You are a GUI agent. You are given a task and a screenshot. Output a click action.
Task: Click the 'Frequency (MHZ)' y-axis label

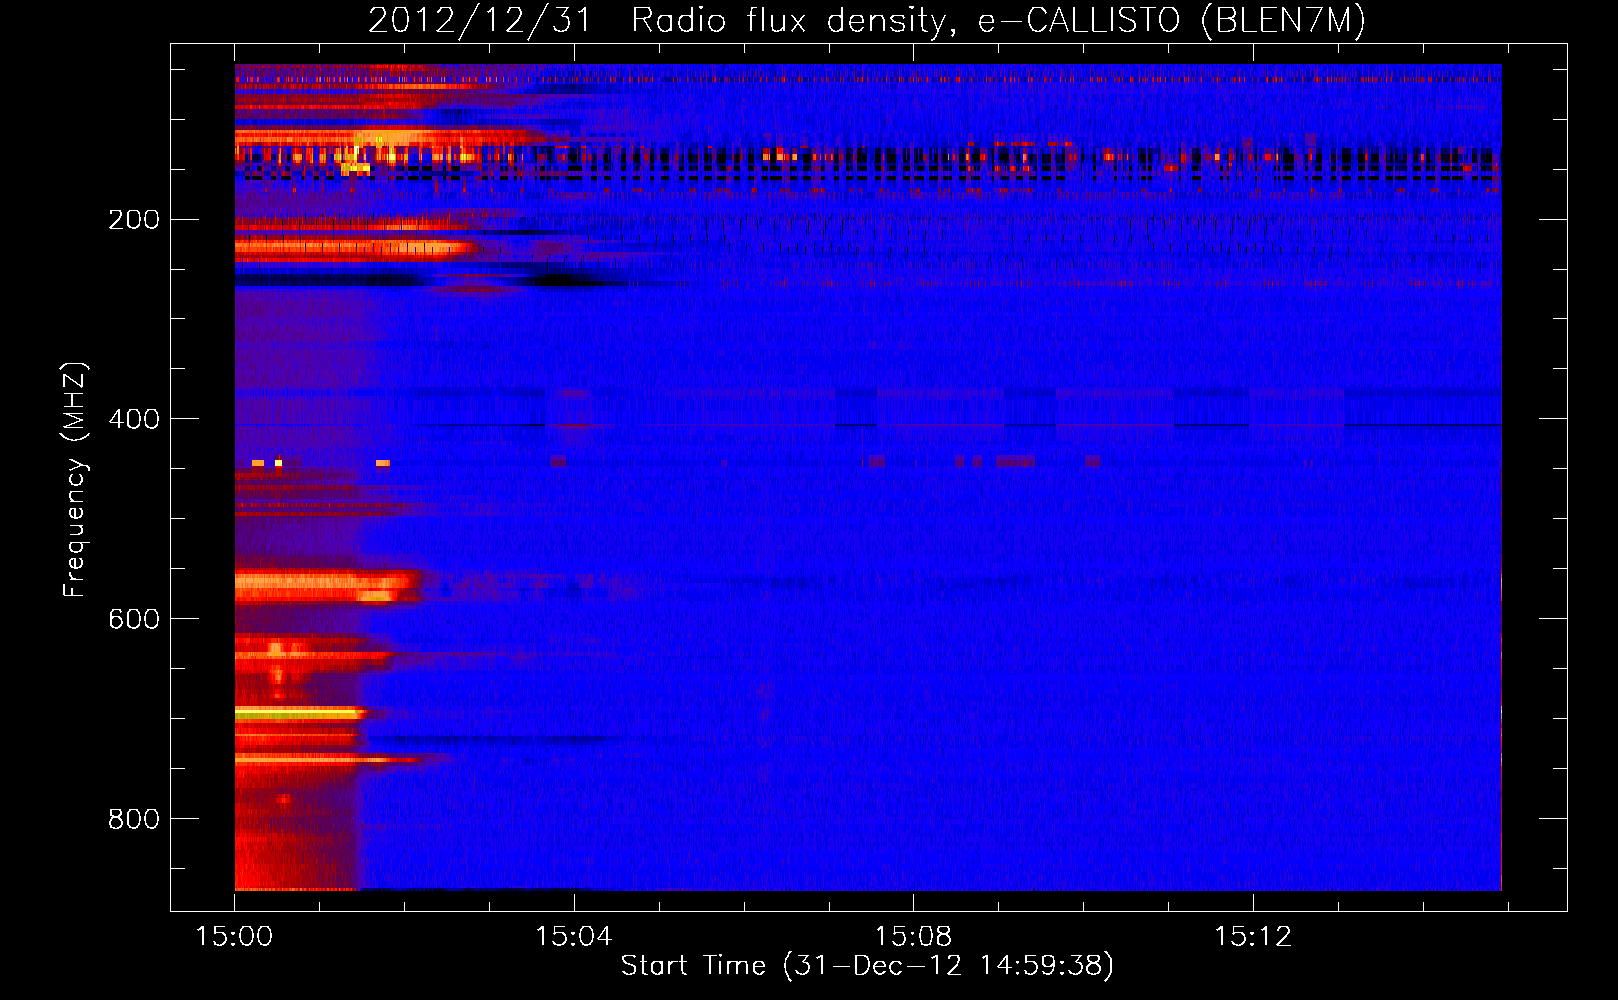point(75,479)
